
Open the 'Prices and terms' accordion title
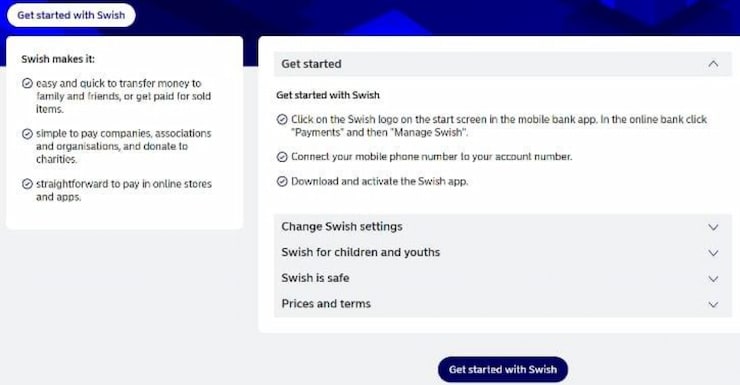click(x=326, y=304)
